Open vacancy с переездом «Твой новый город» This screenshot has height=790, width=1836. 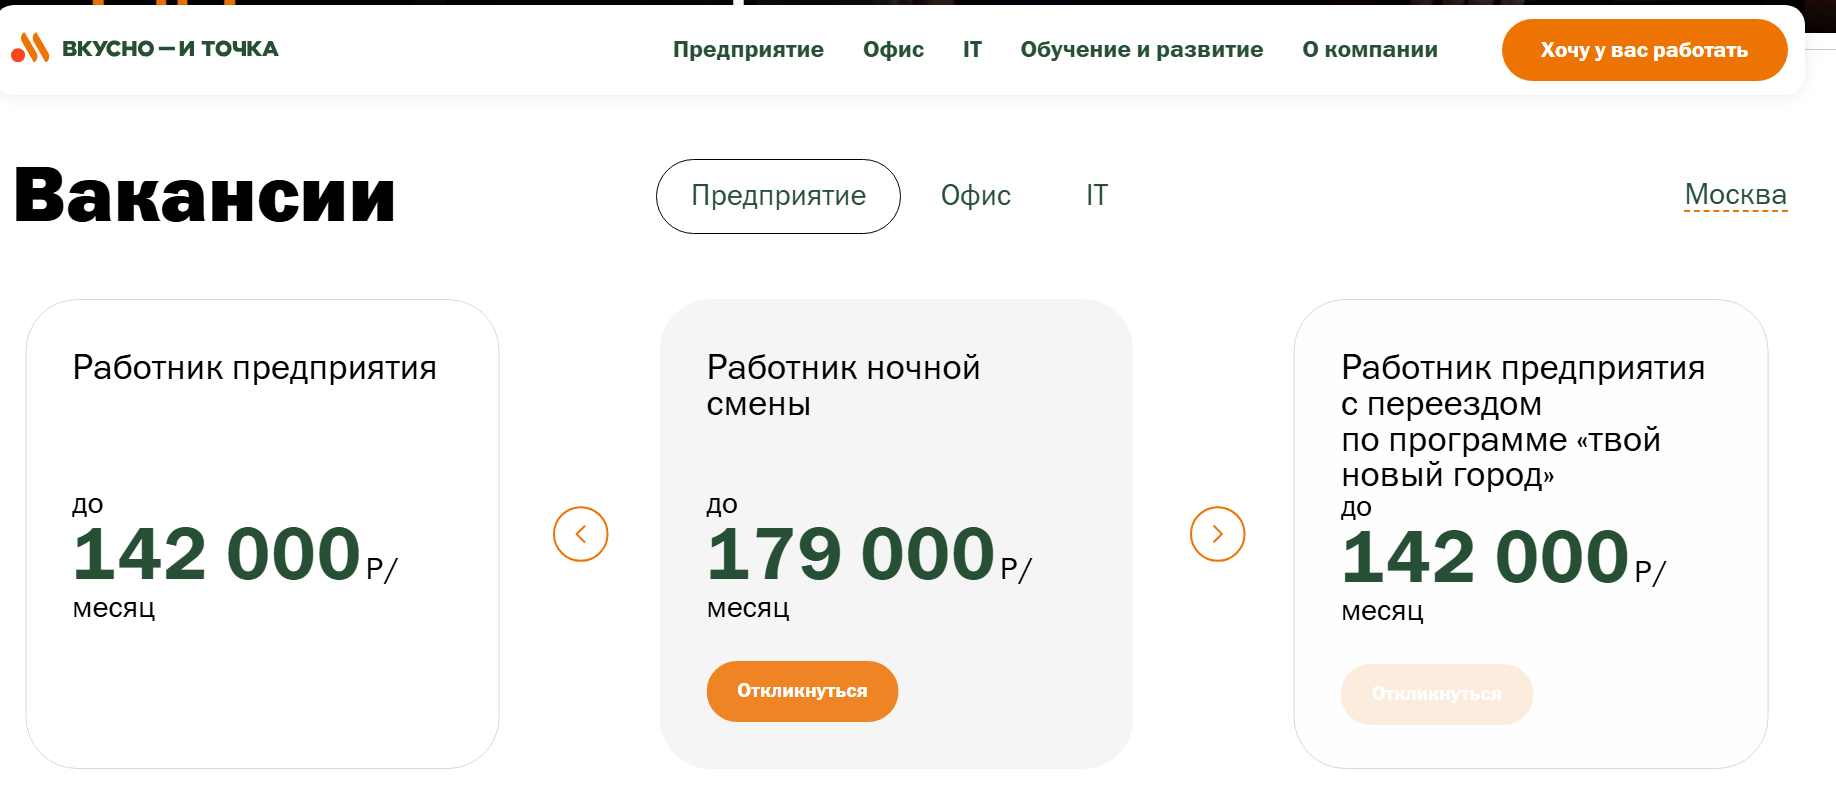[x=1520, y=420]
